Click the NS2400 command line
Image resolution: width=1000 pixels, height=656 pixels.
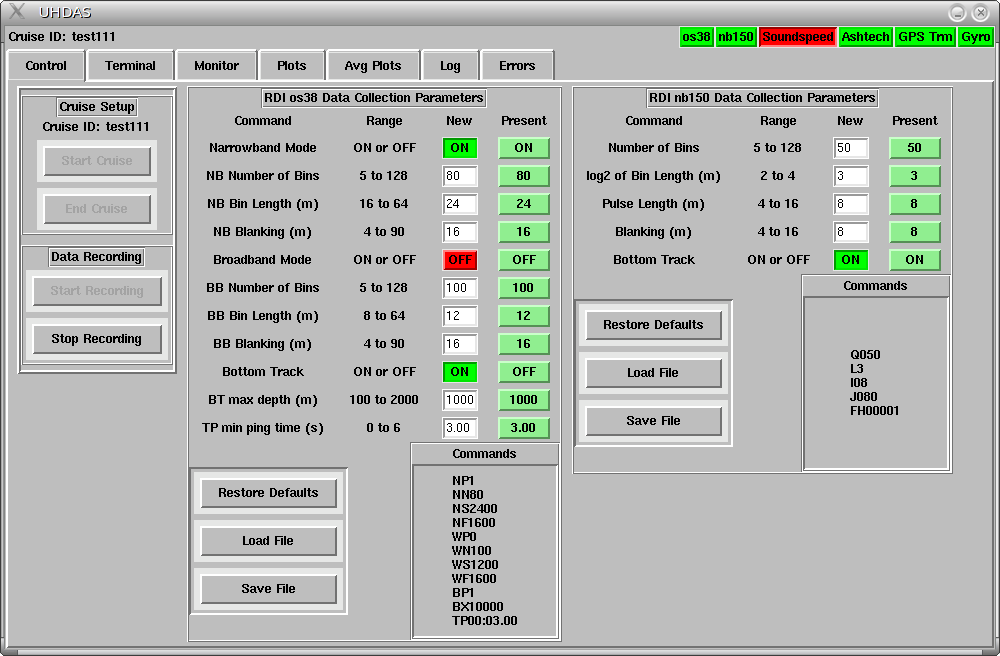point(474,509)
